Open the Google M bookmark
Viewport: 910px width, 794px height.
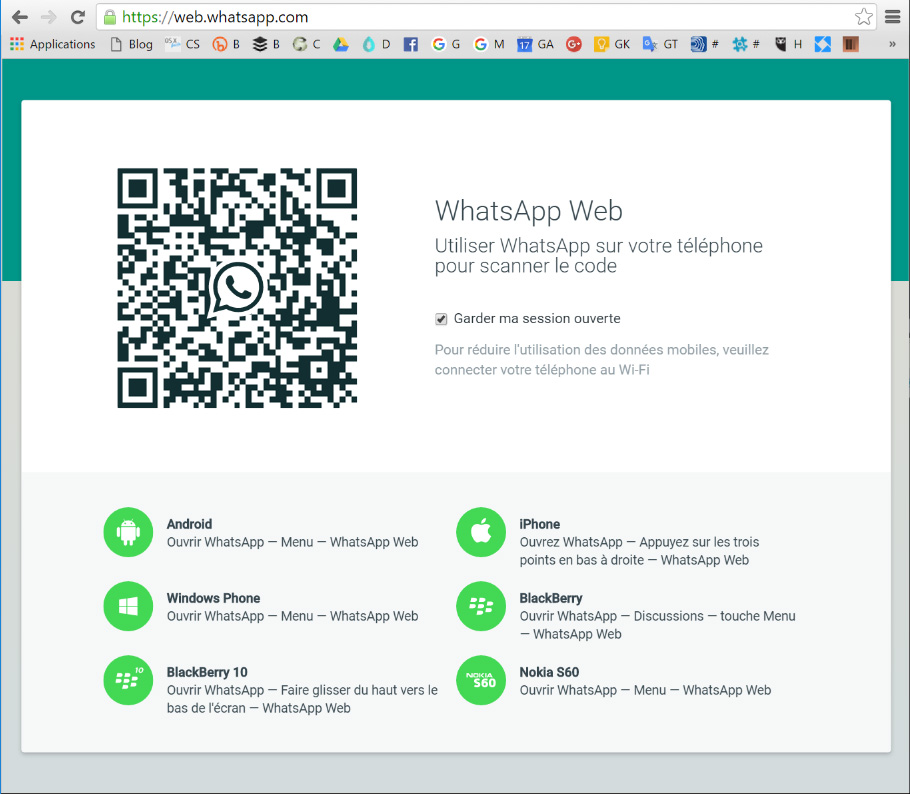point(489,44)
